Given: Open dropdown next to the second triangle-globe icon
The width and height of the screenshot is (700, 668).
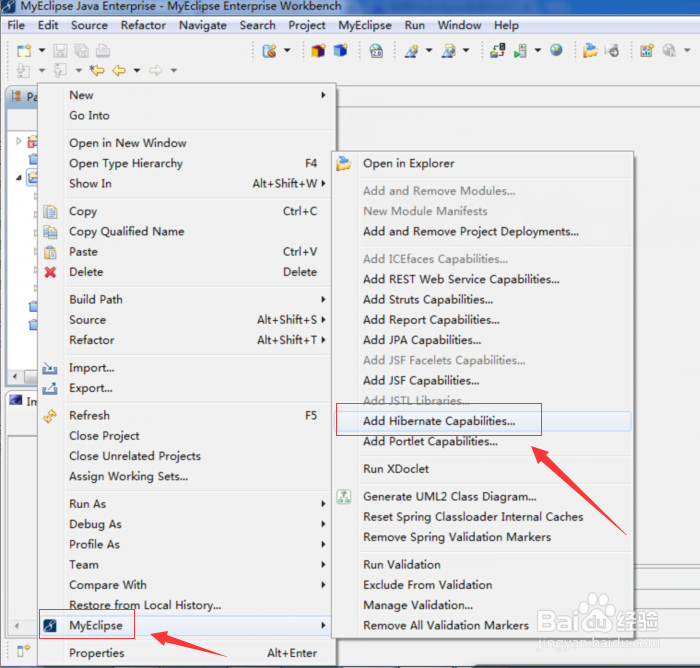Looking at the screenshot, I should tap(466, 50).
